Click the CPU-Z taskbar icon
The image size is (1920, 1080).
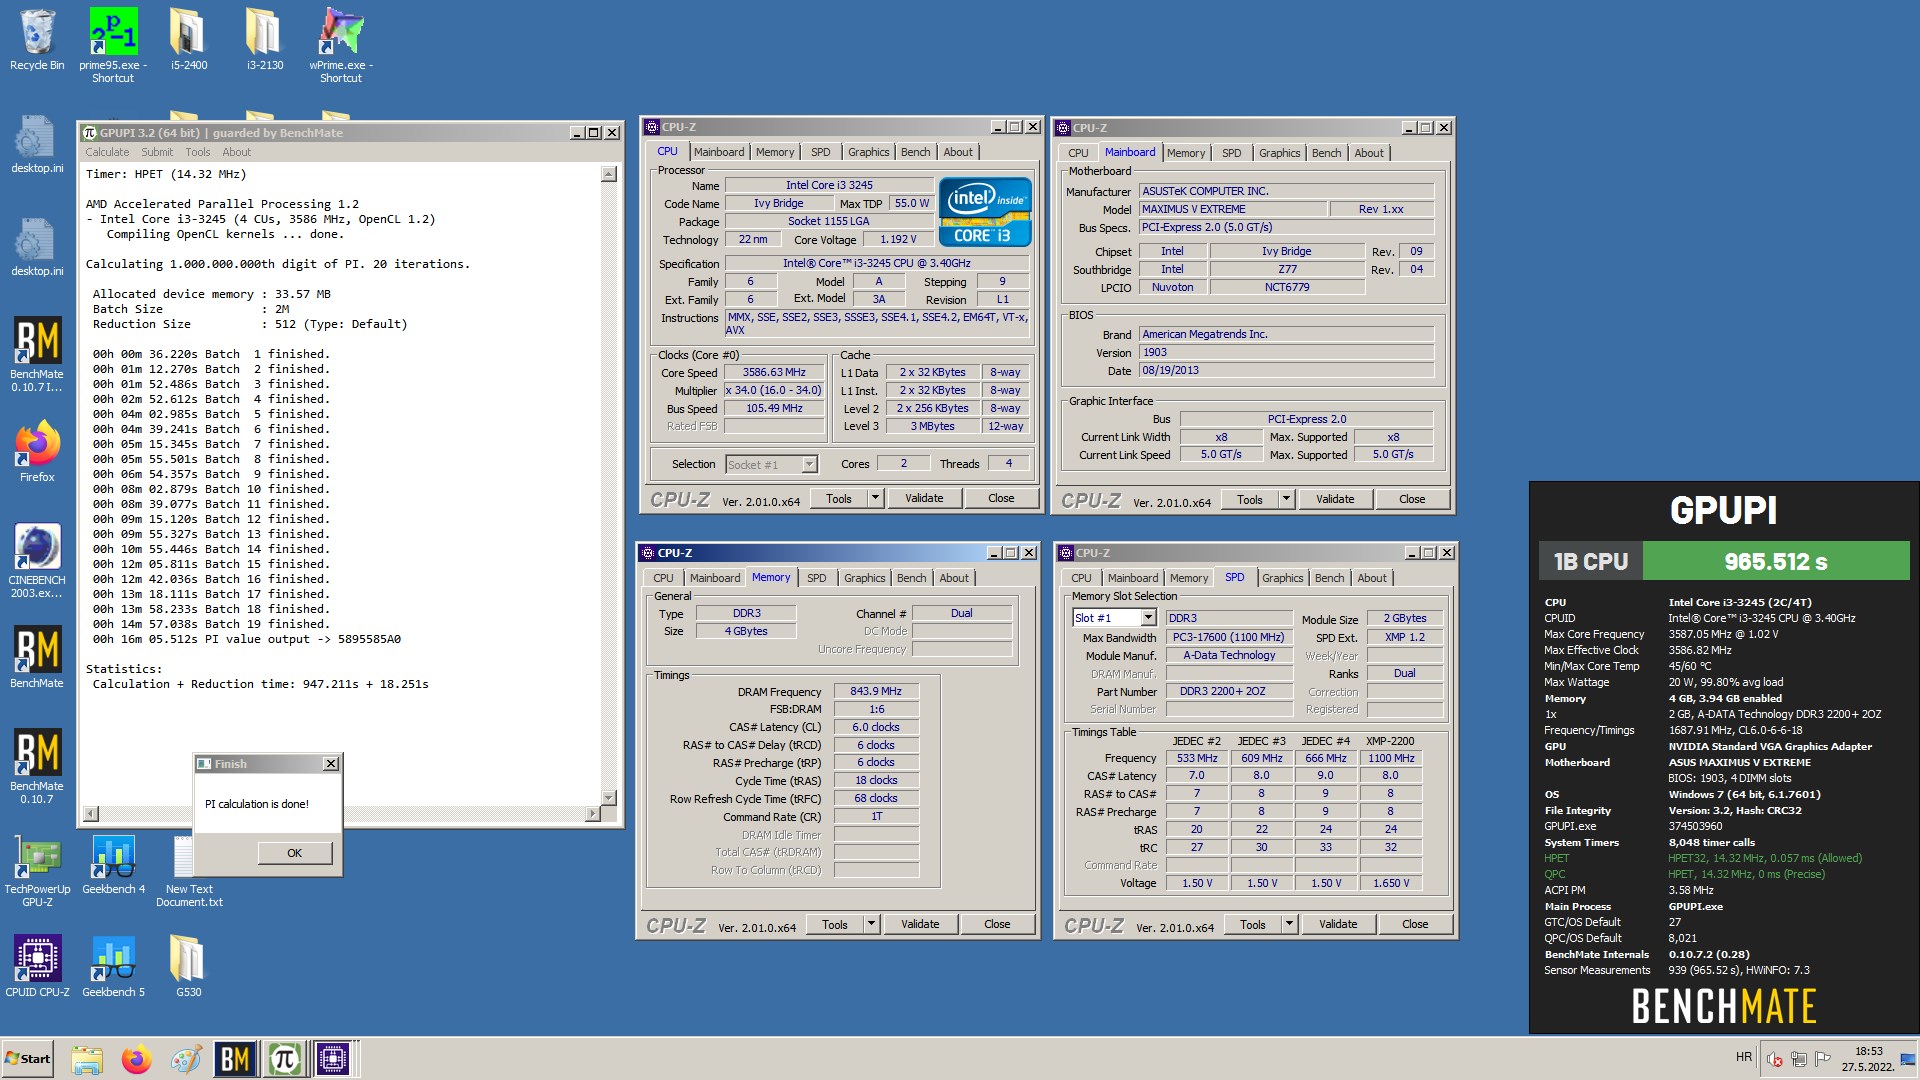[x=333, y=1059]
